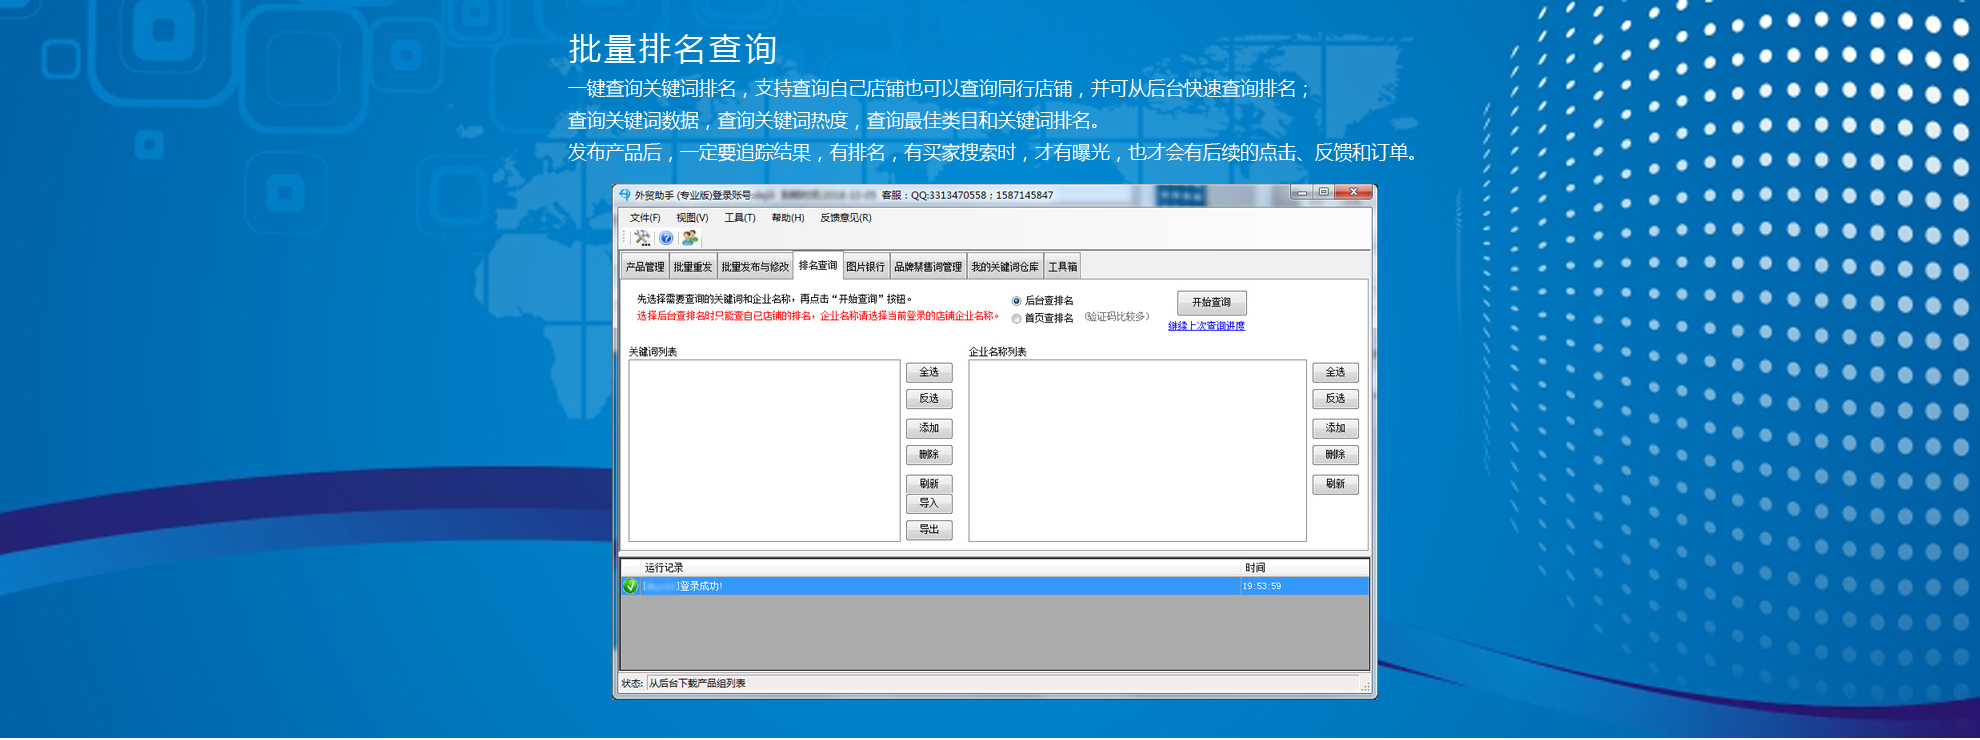
Task: Click inside the 企业名称列表 list box
Action: tap(1137, 451)
